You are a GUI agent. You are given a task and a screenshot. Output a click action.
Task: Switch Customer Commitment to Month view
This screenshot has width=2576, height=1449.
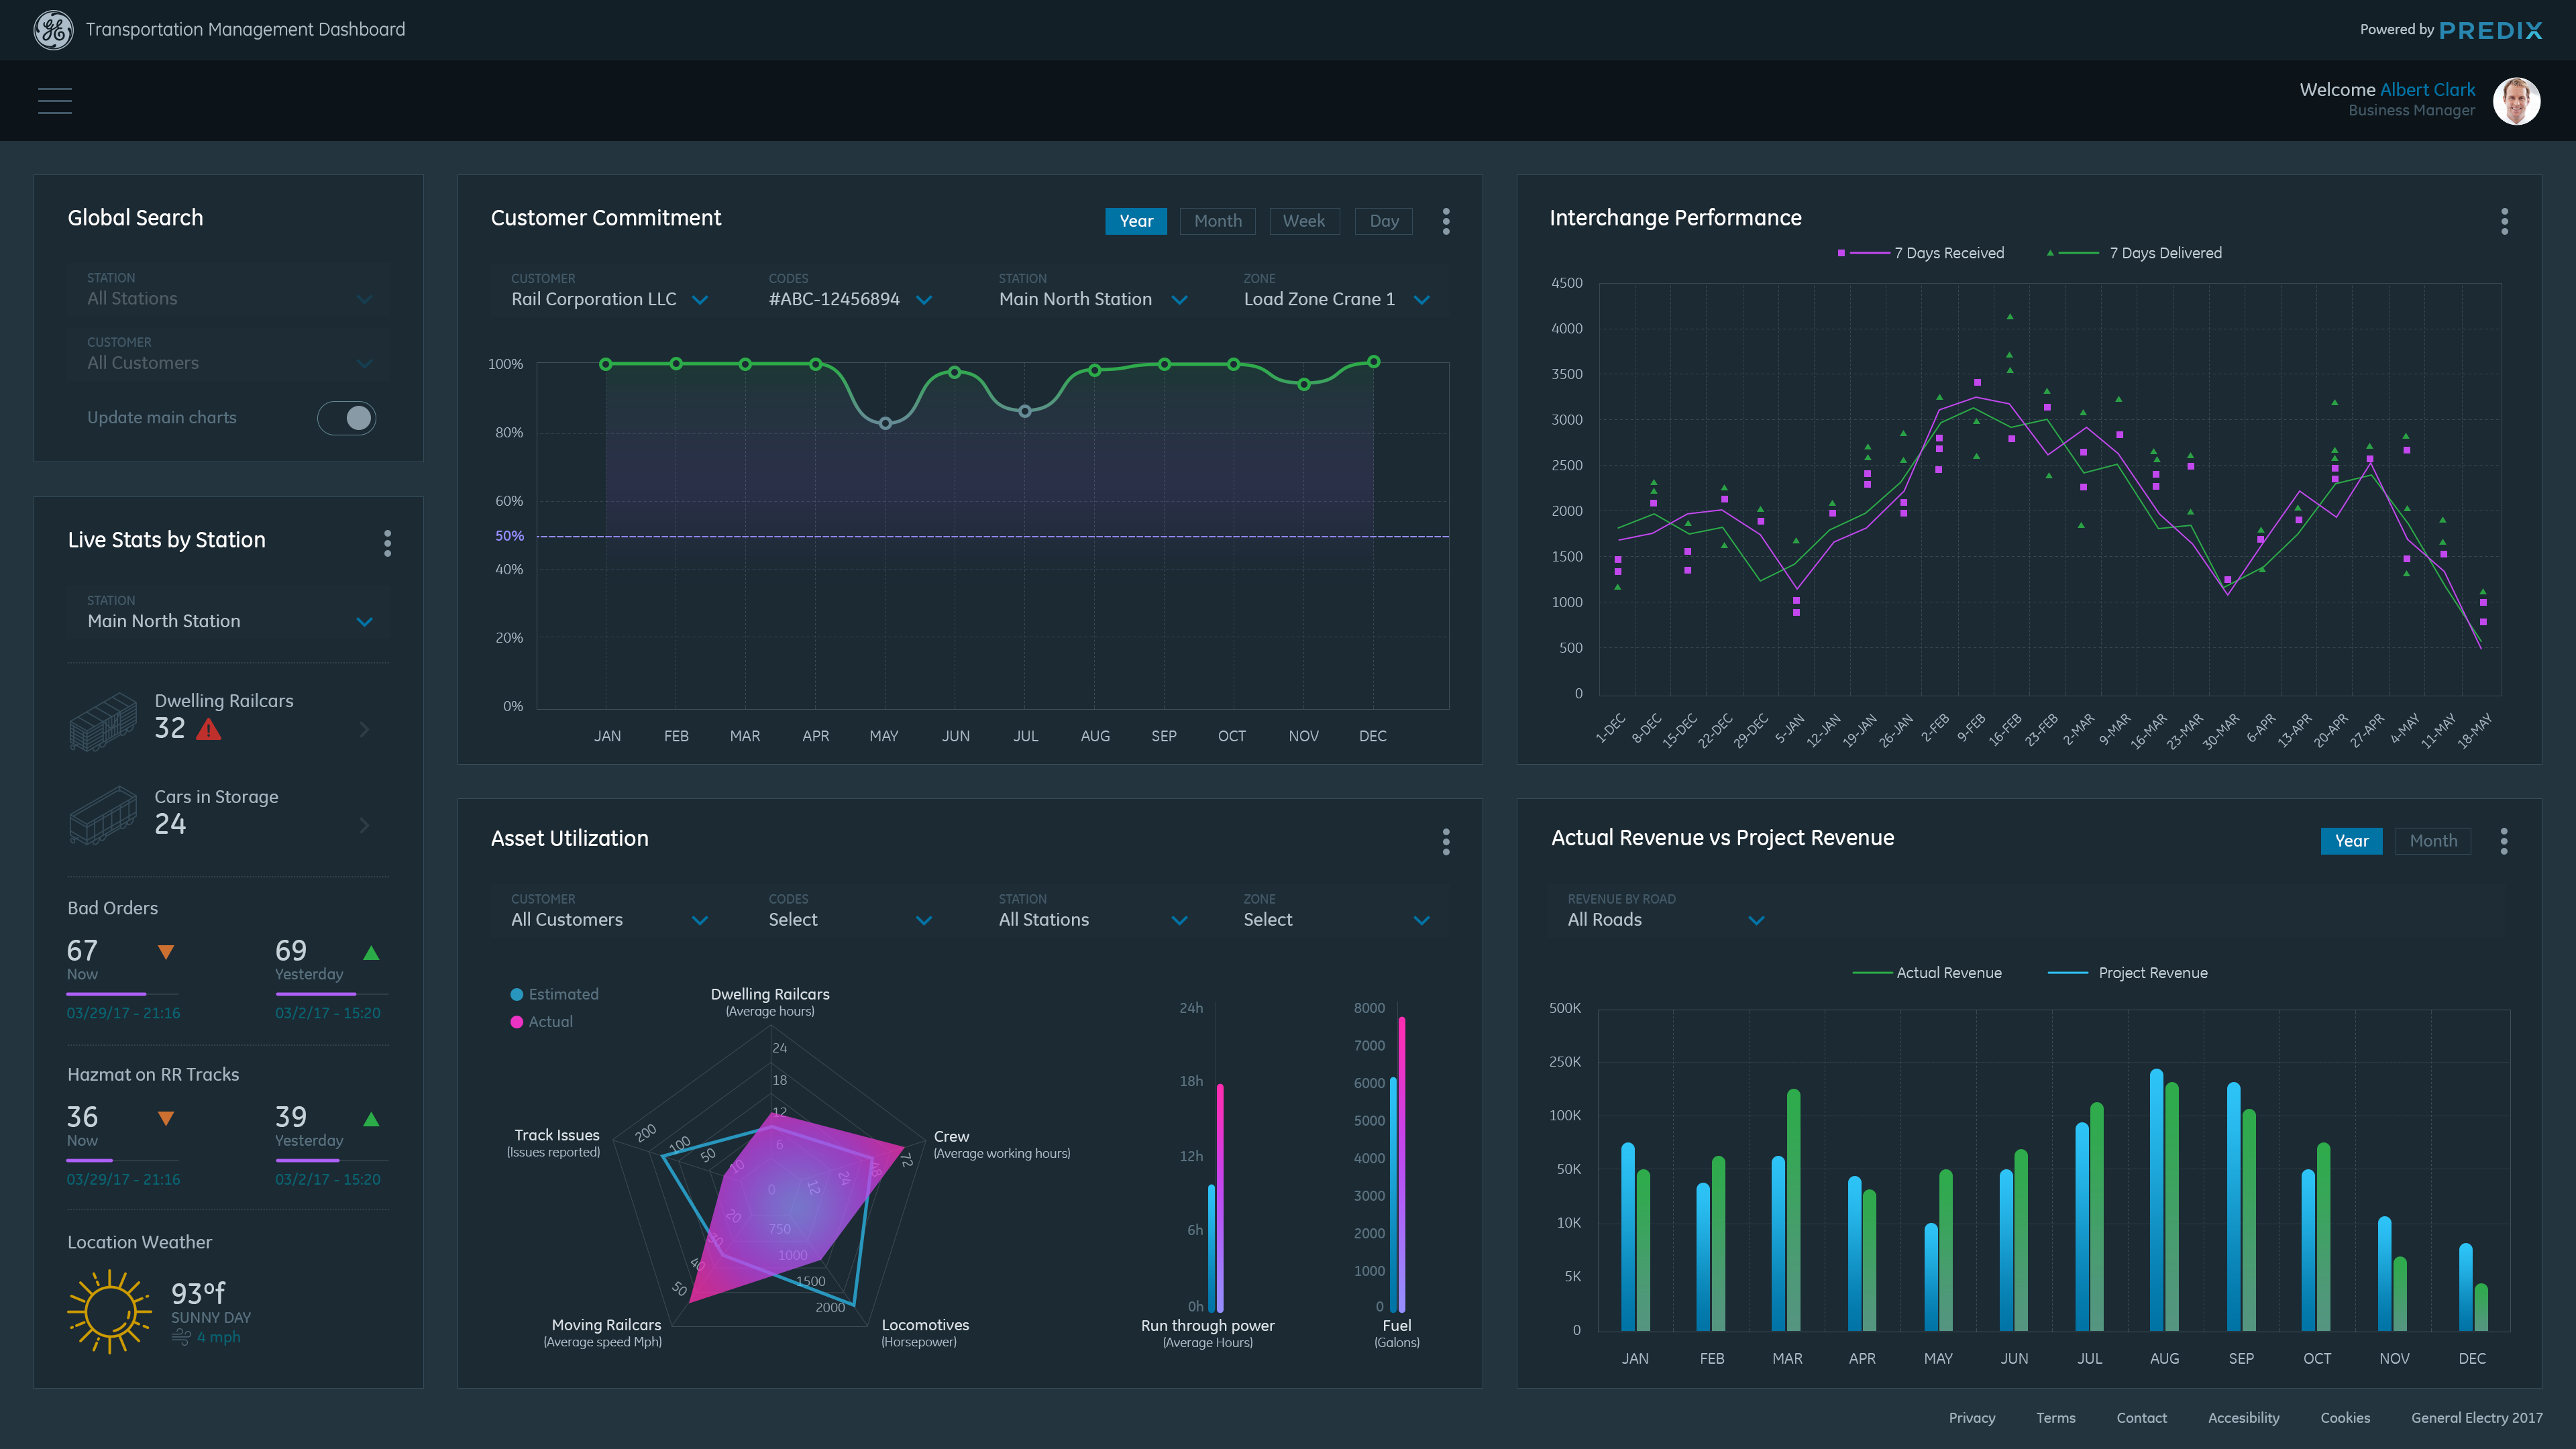[1217, 221]
